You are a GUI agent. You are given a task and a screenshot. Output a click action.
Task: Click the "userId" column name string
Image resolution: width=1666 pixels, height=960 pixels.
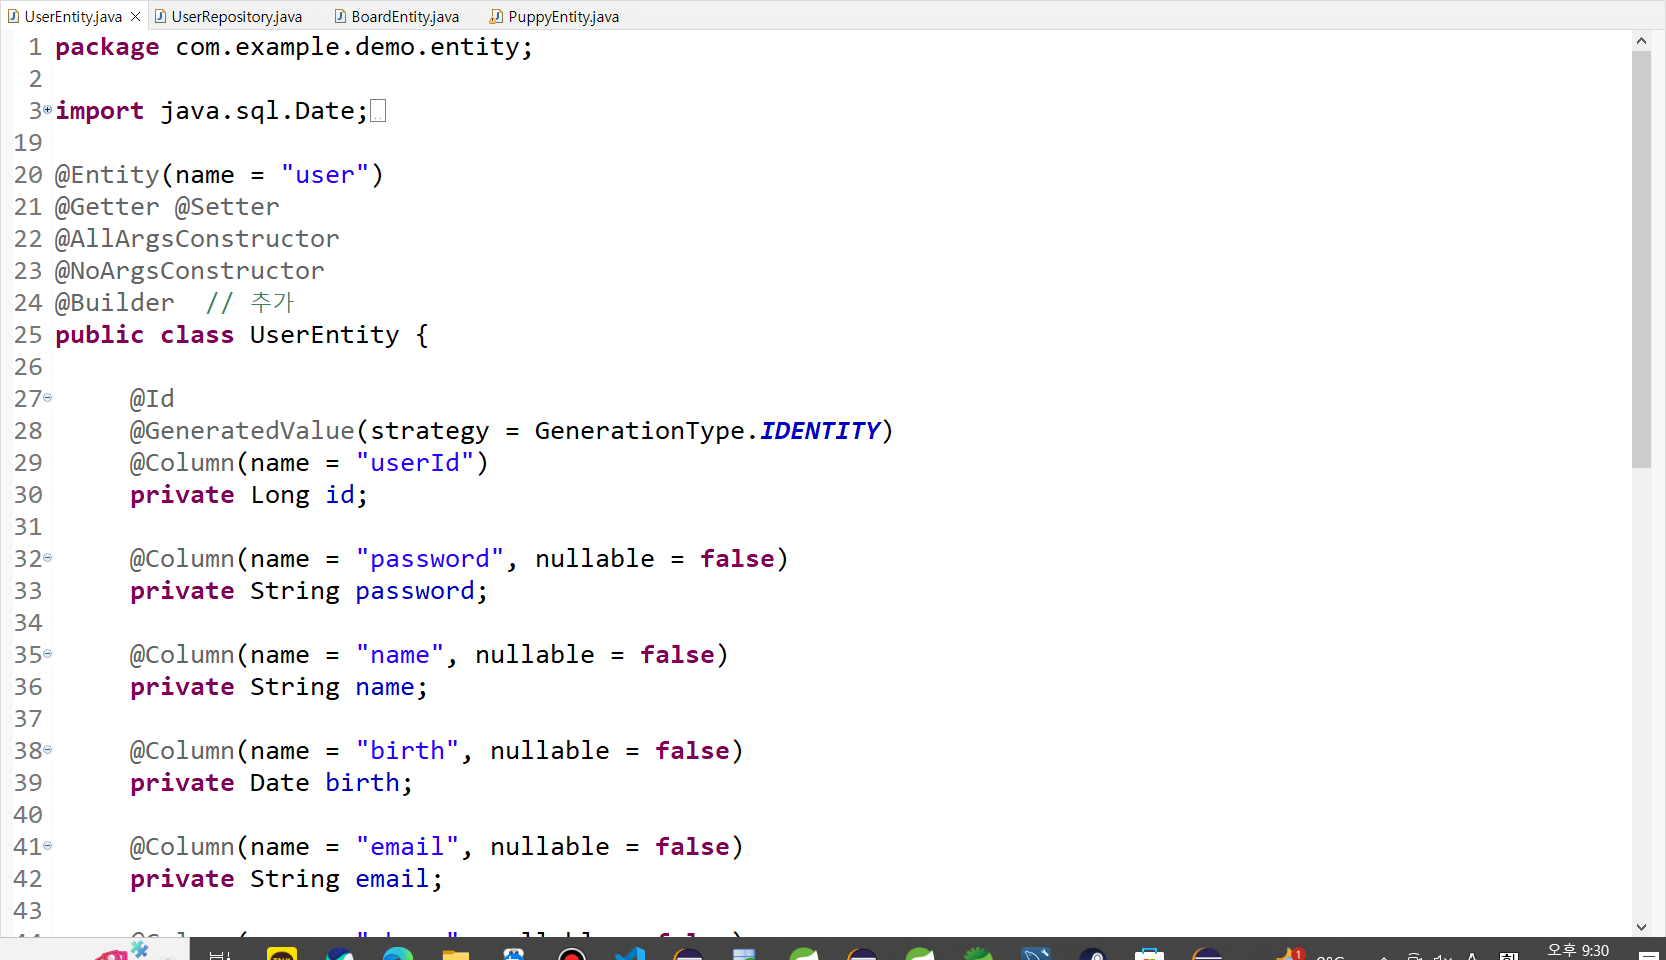415,463
